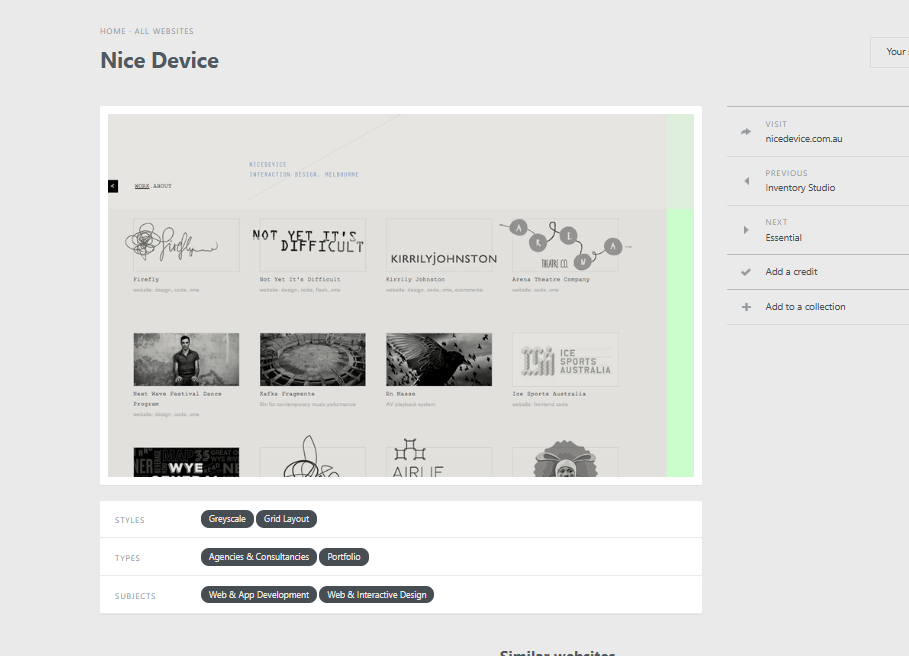Click the plus icon beside Add to a collection
Viewport: 909px width, 656px height.
click(x=746, y=307)
